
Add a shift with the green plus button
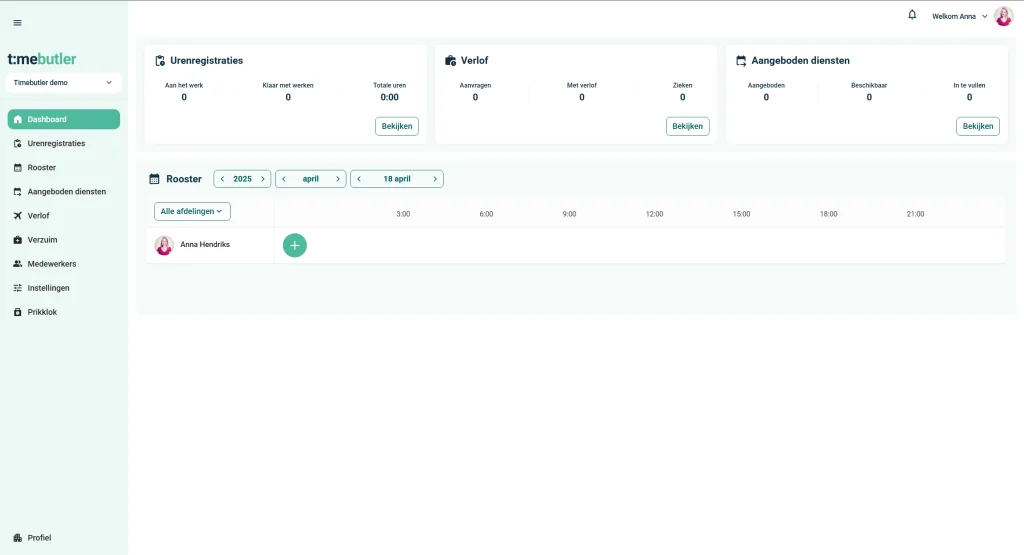[295, 246]
